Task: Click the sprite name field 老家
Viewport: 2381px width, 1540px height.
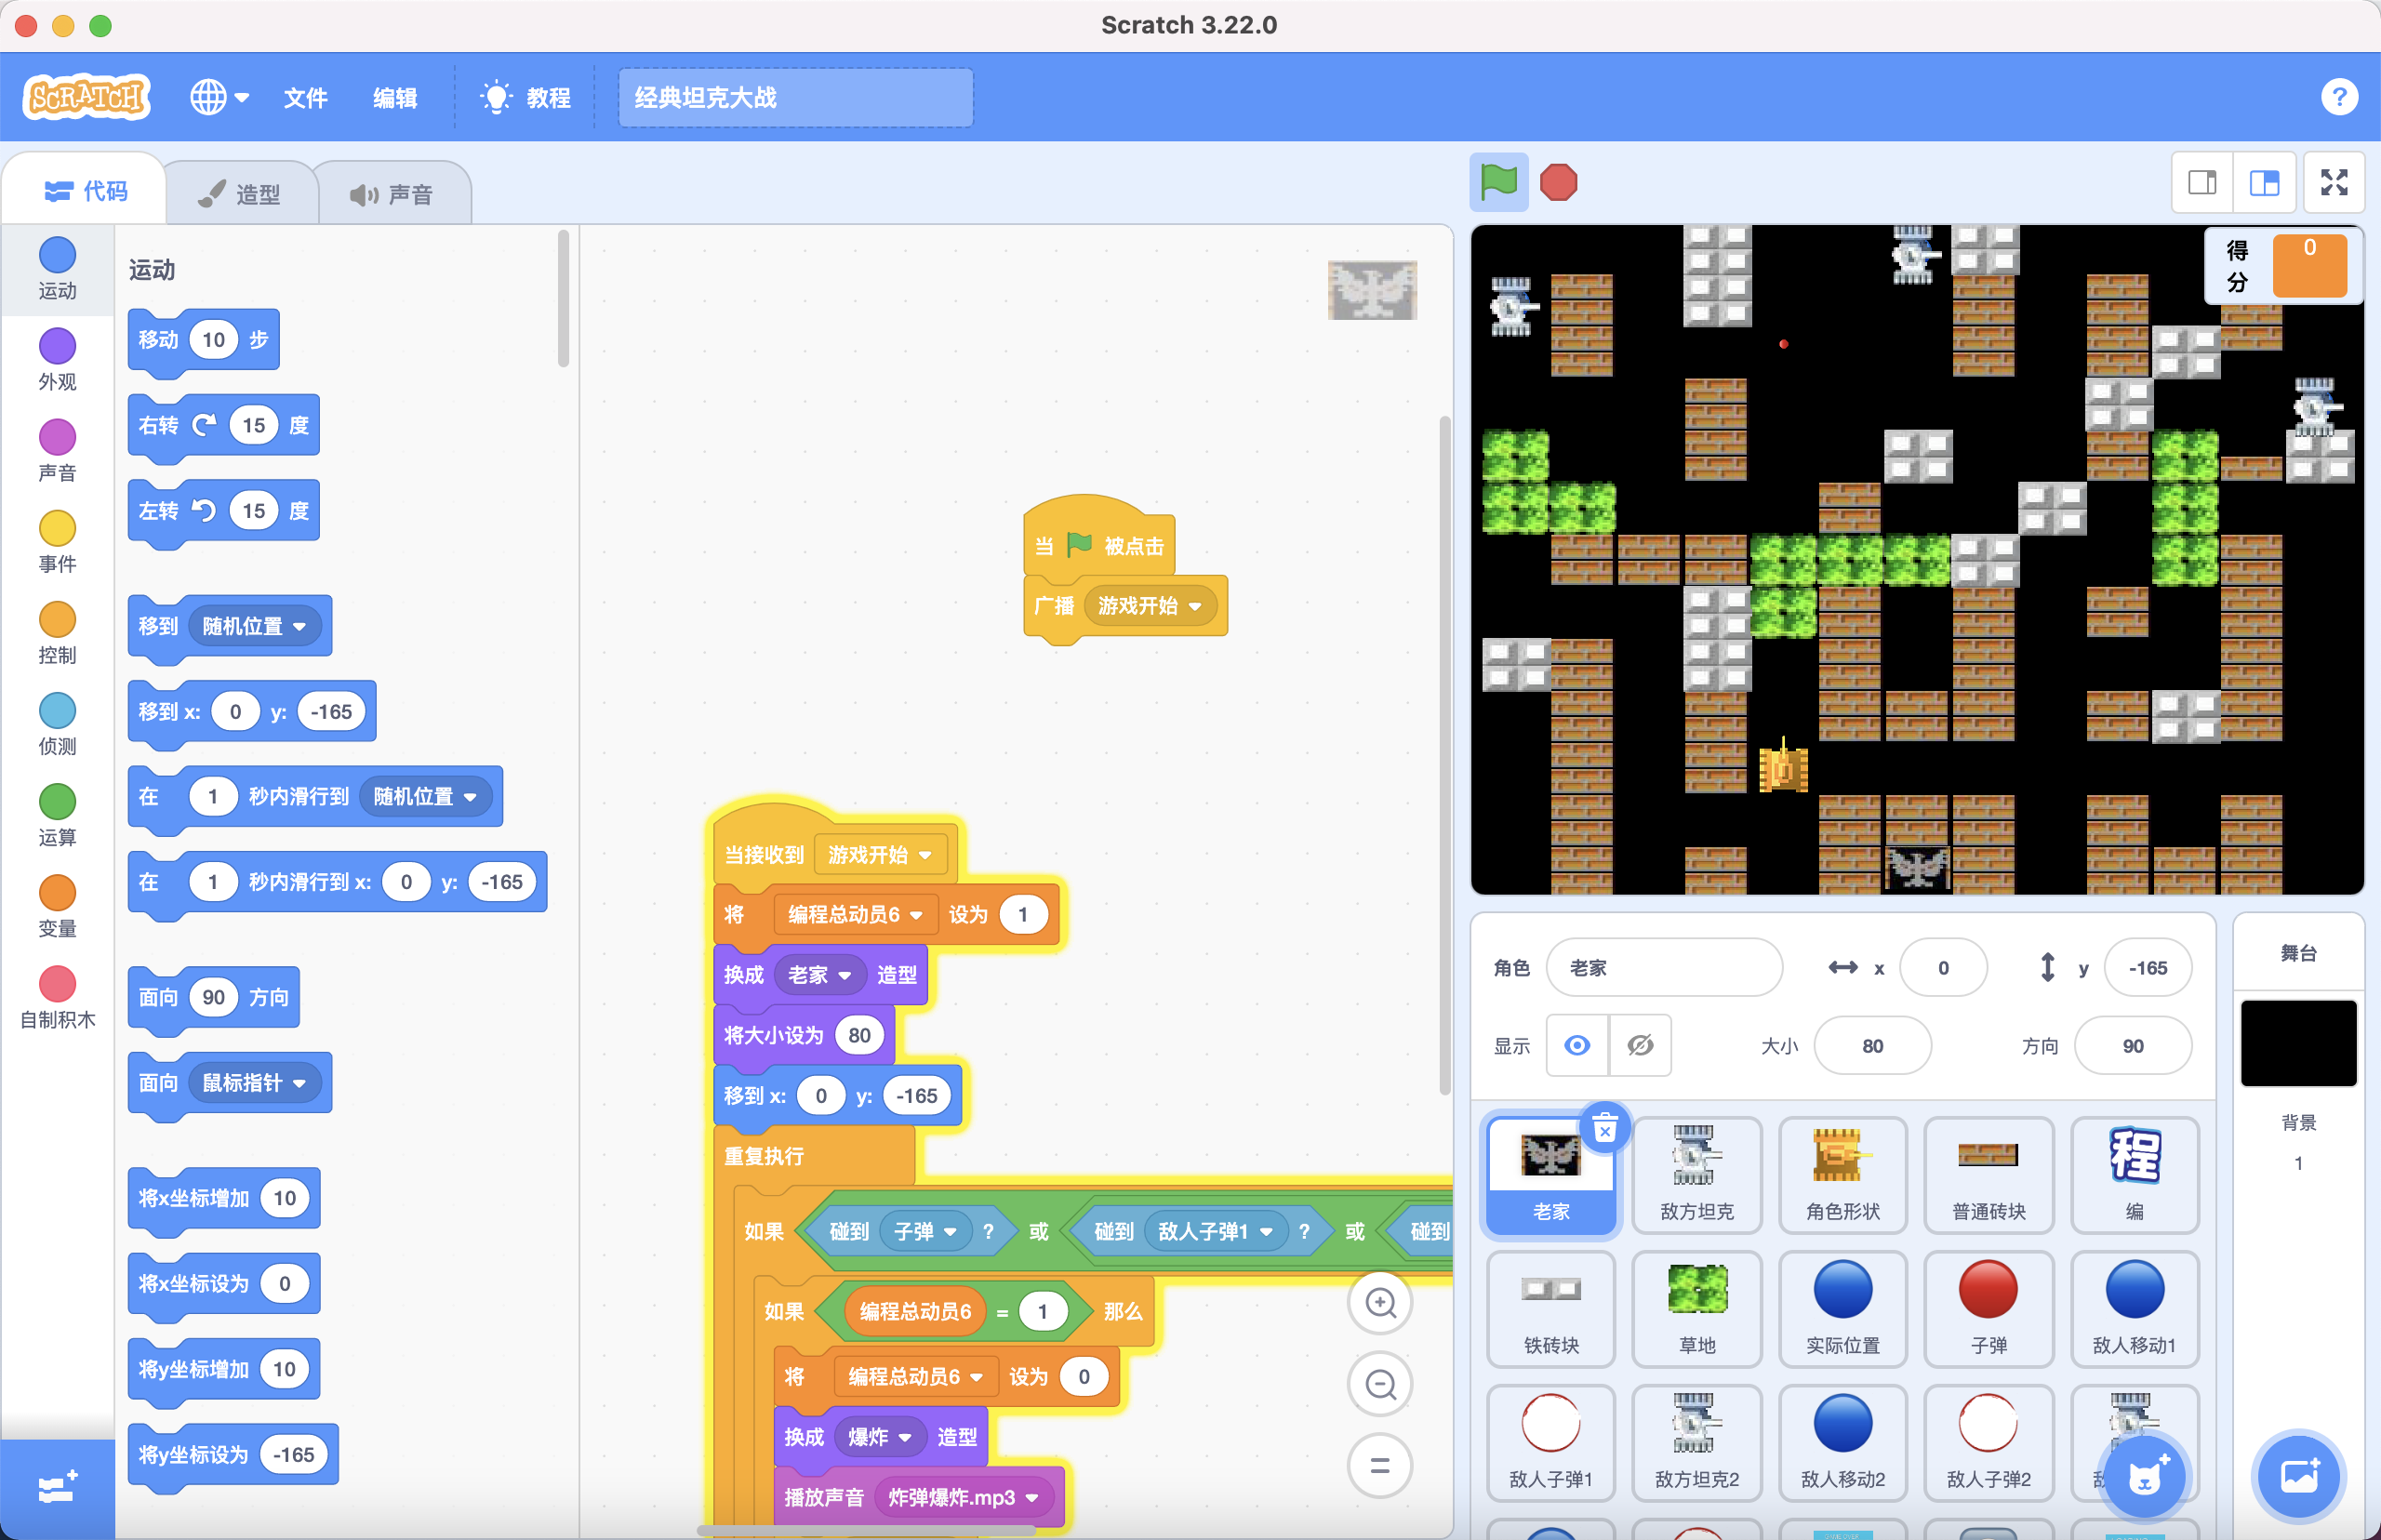Action: click(x=1664, y=967)
